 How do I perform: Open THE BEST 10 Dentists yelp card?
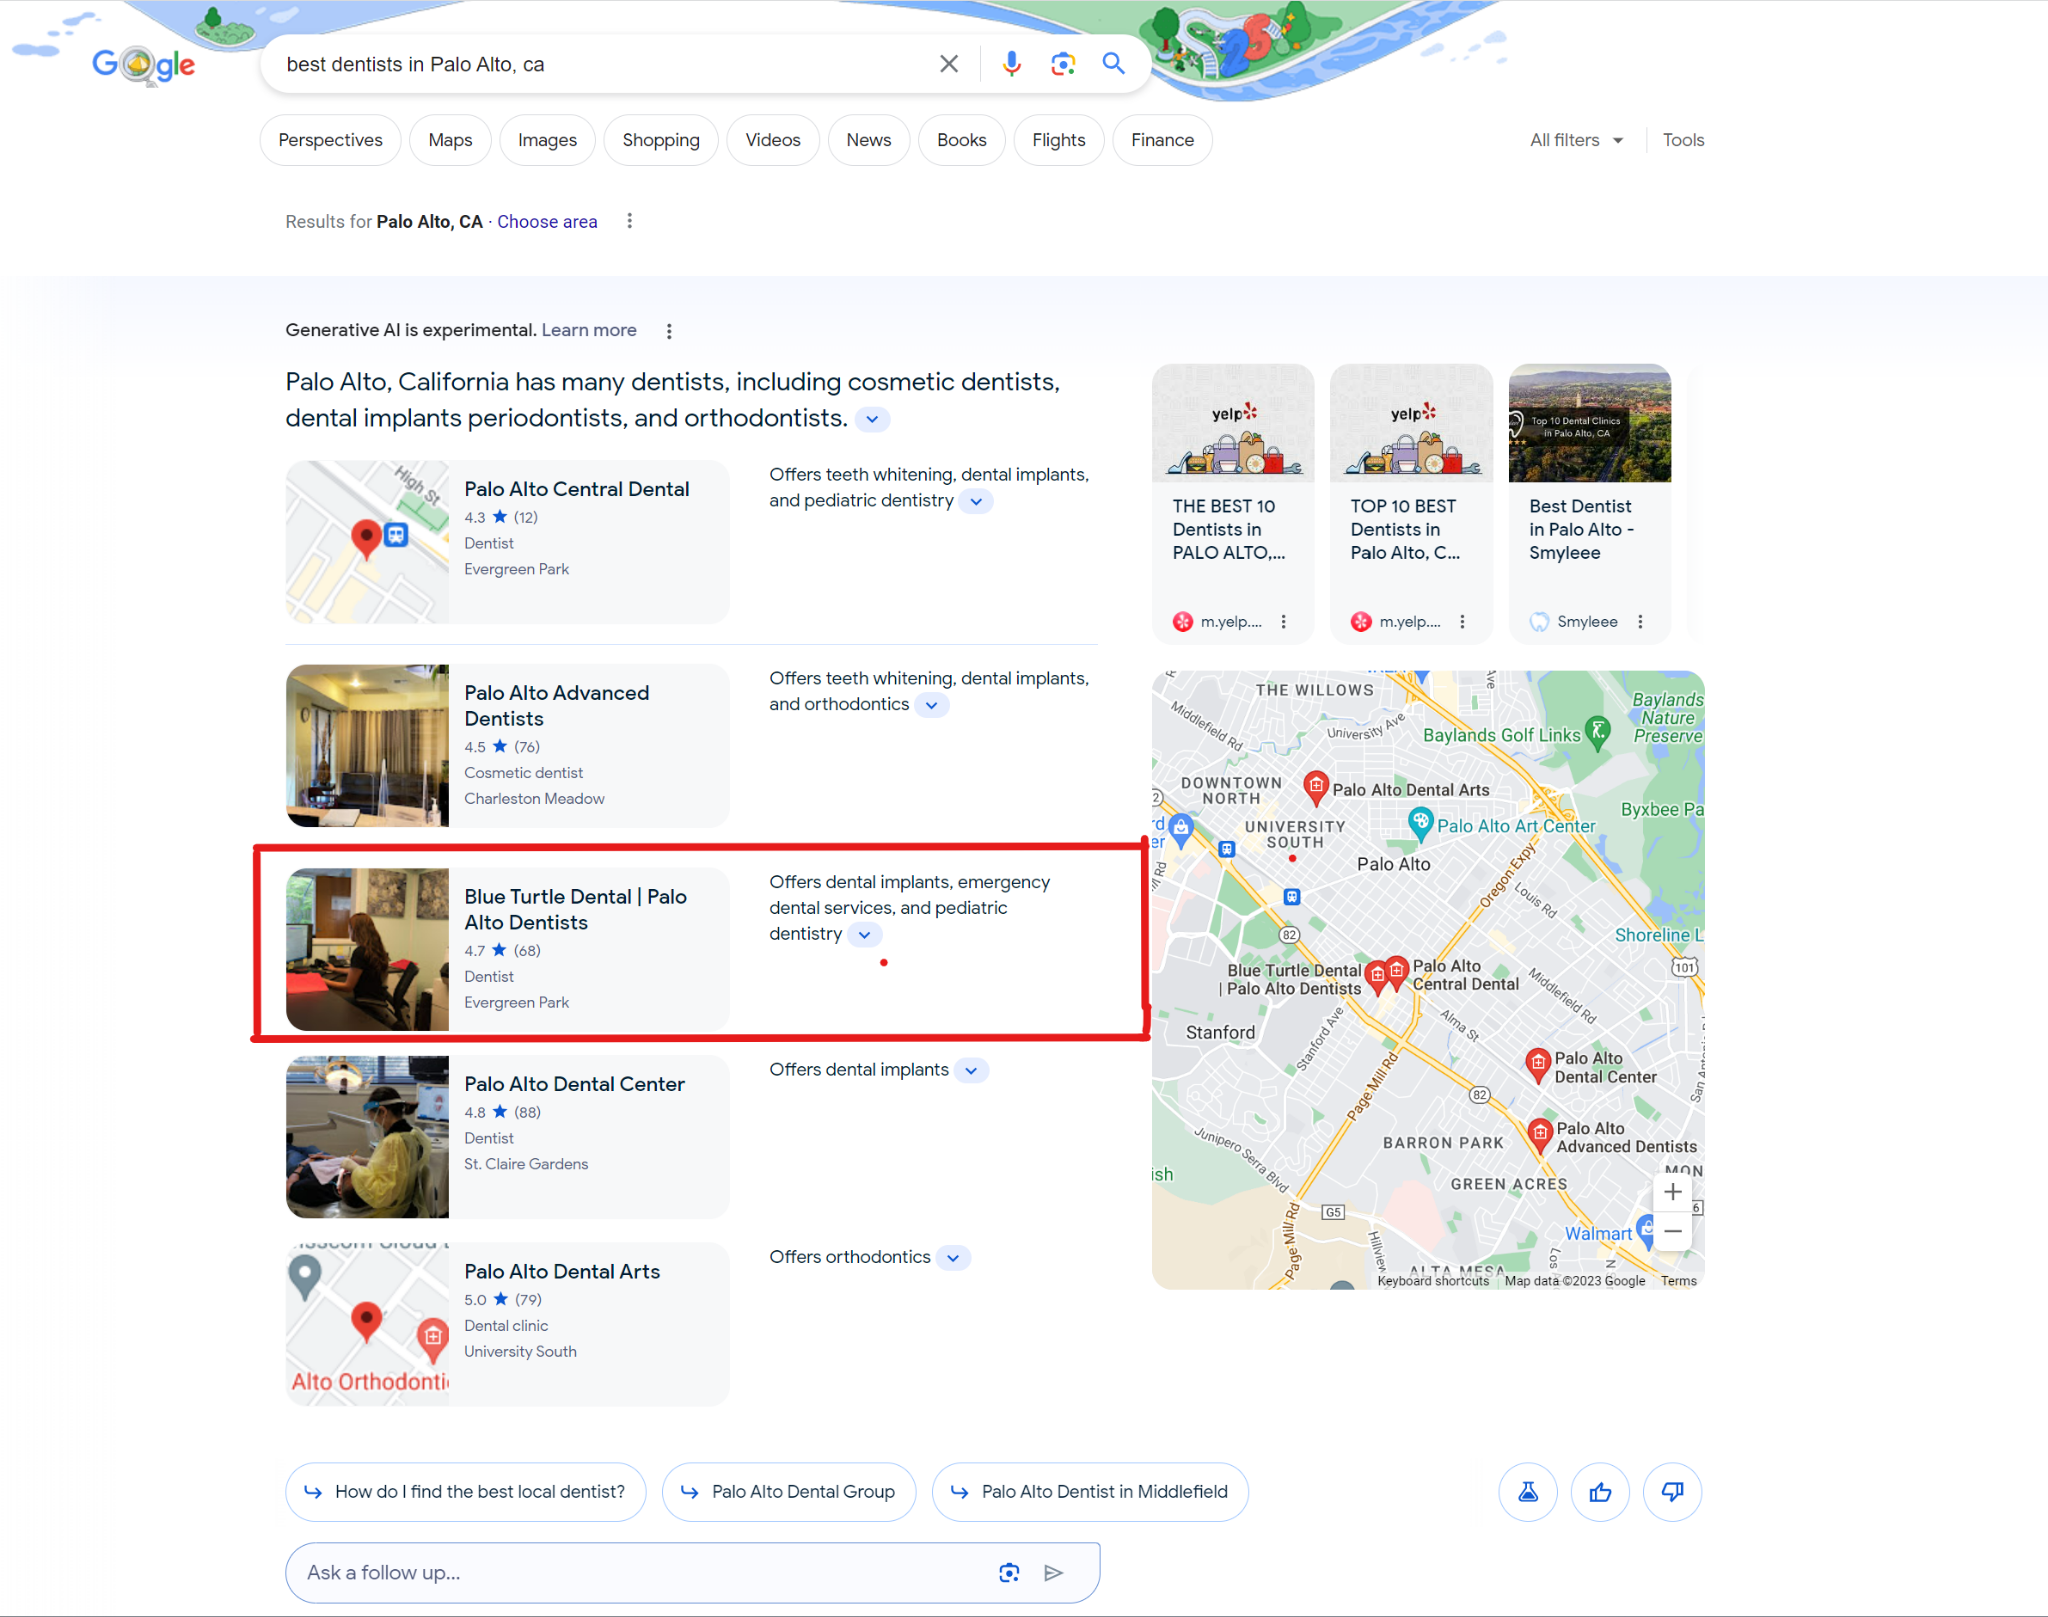click(x=1232, y=503)
